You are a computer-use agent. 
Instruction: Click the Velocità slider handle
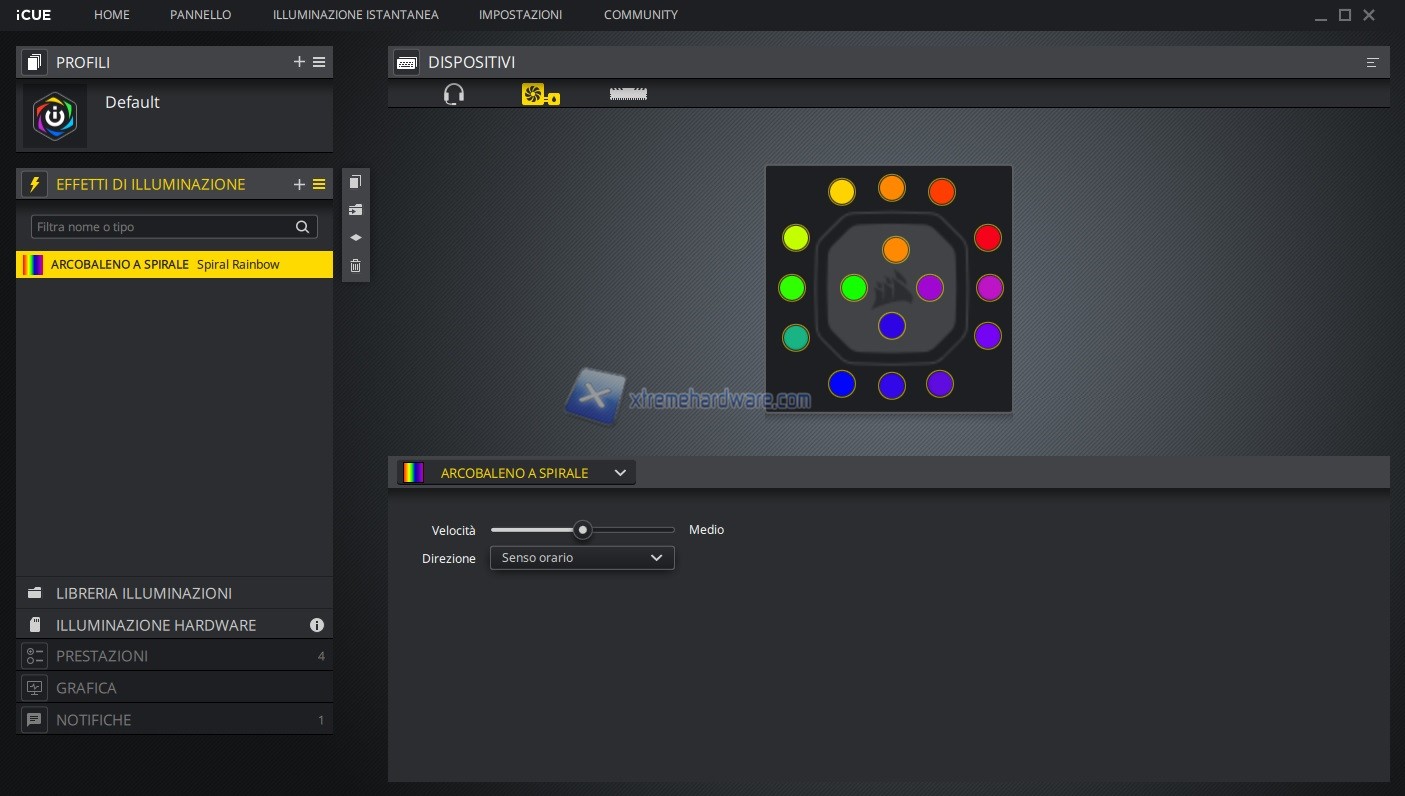point(582,530)
